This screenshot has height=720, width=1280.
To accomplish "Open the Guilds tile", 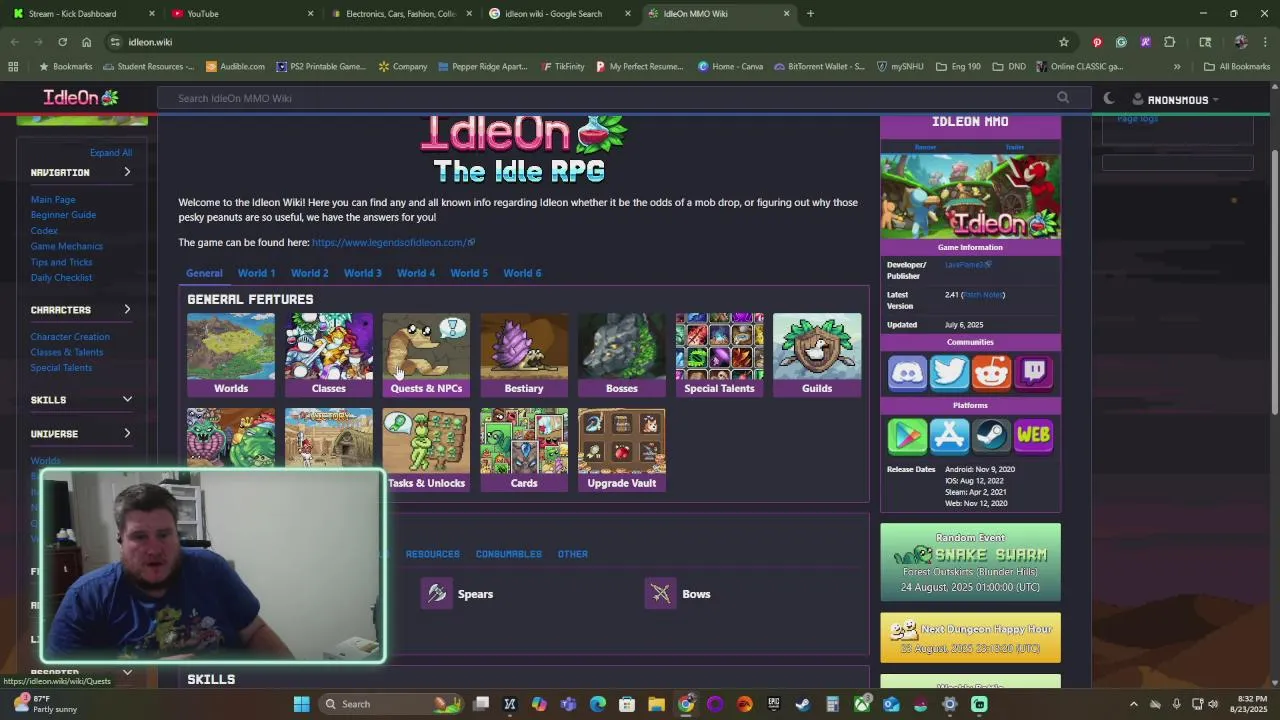I will pos(817,355).
